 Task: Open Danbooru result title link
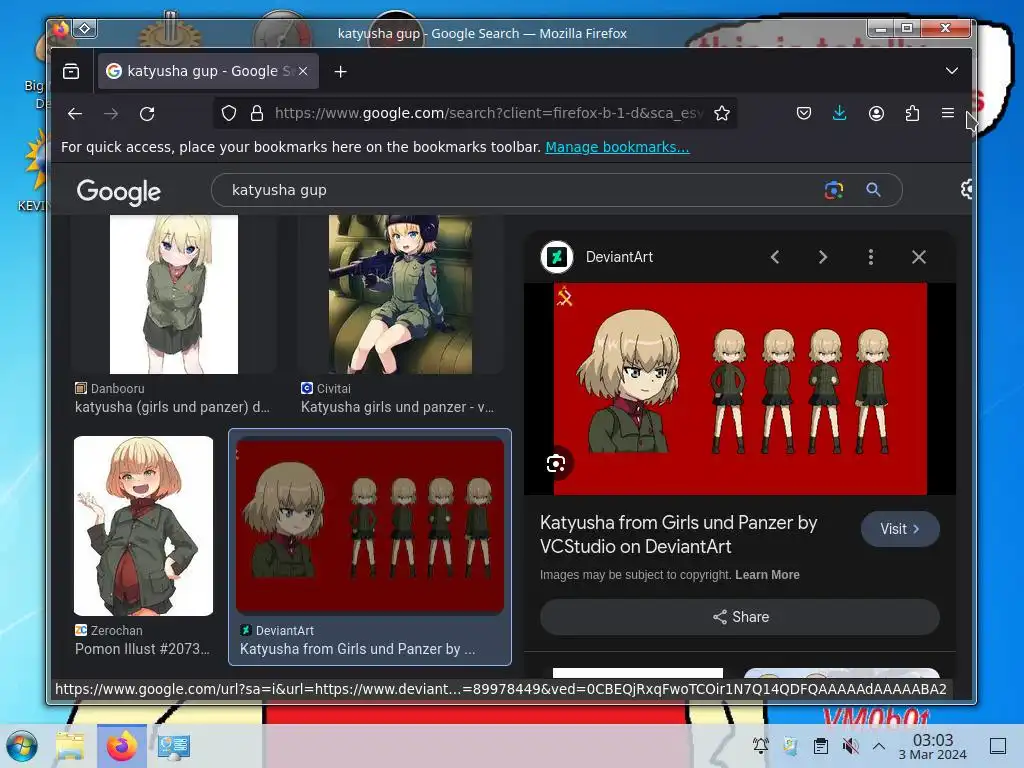[172, 407]
